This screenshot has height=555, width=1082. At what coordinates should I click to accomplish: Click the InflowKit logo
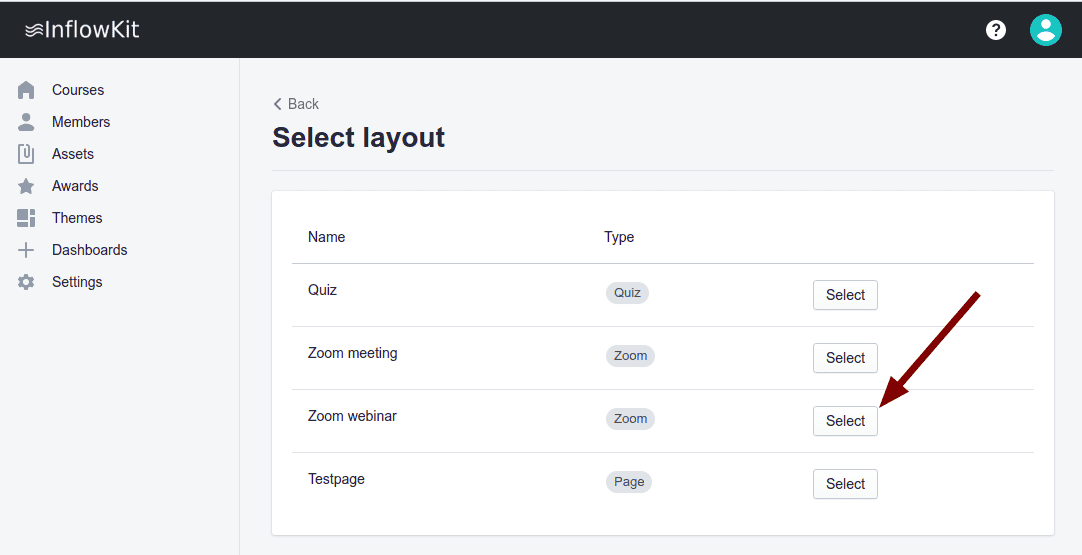[x=82, y=30]
